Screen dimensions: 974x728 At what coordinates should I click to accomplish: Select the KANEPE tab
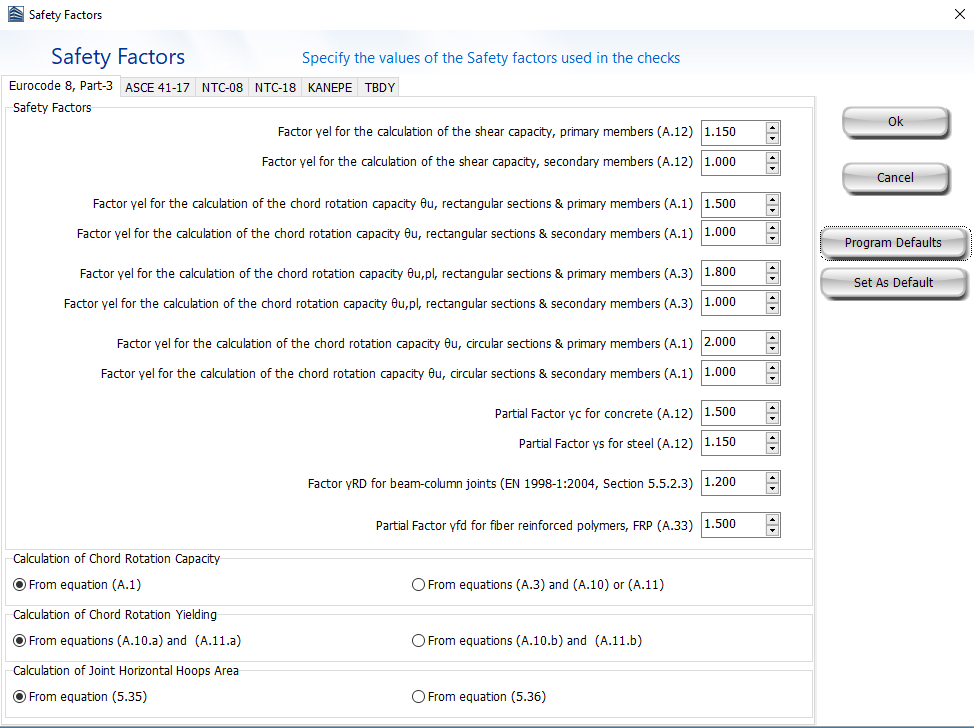click(x=329, y=87)
